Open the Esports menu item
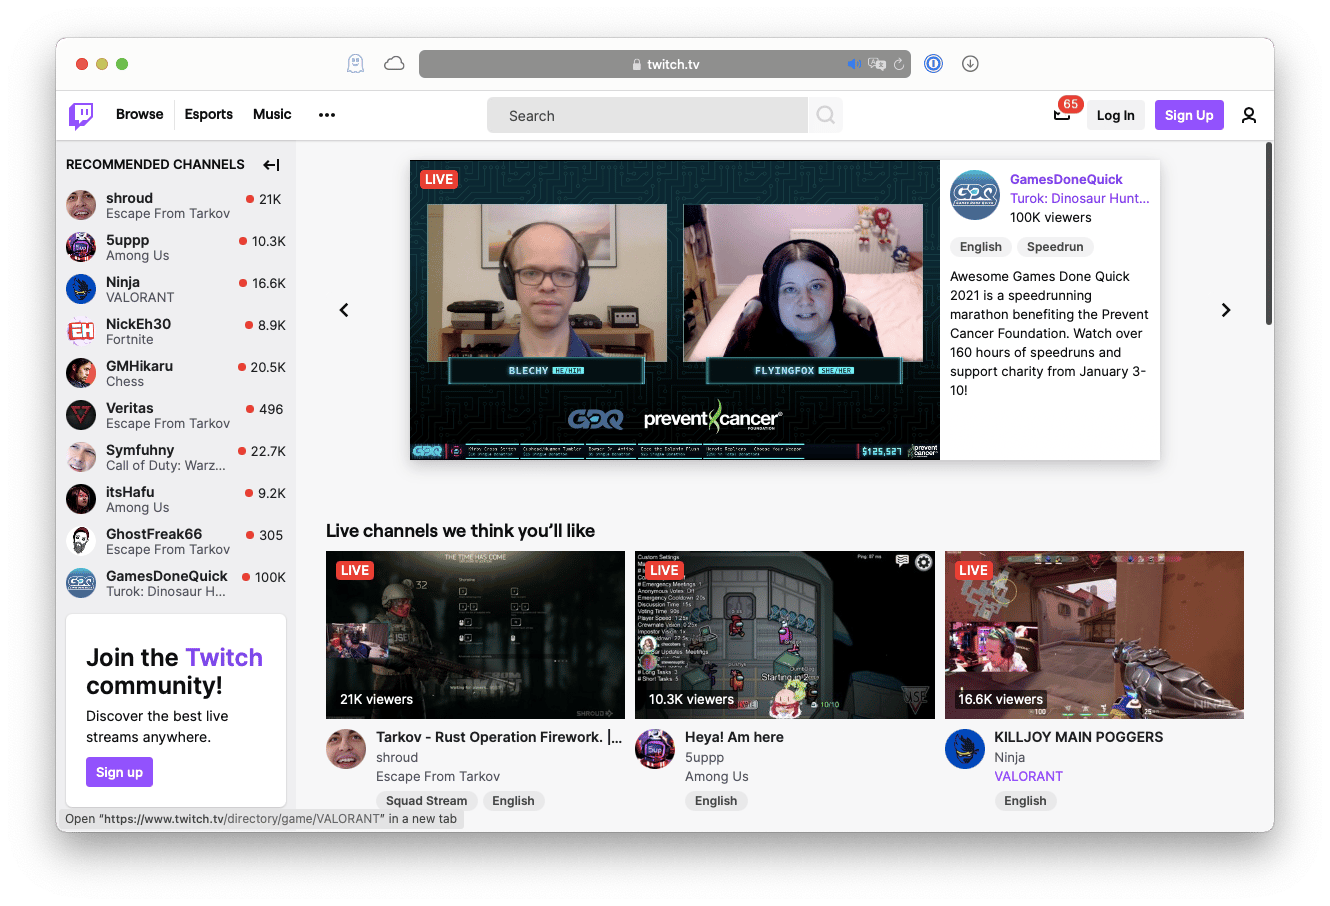 (209, 114)
